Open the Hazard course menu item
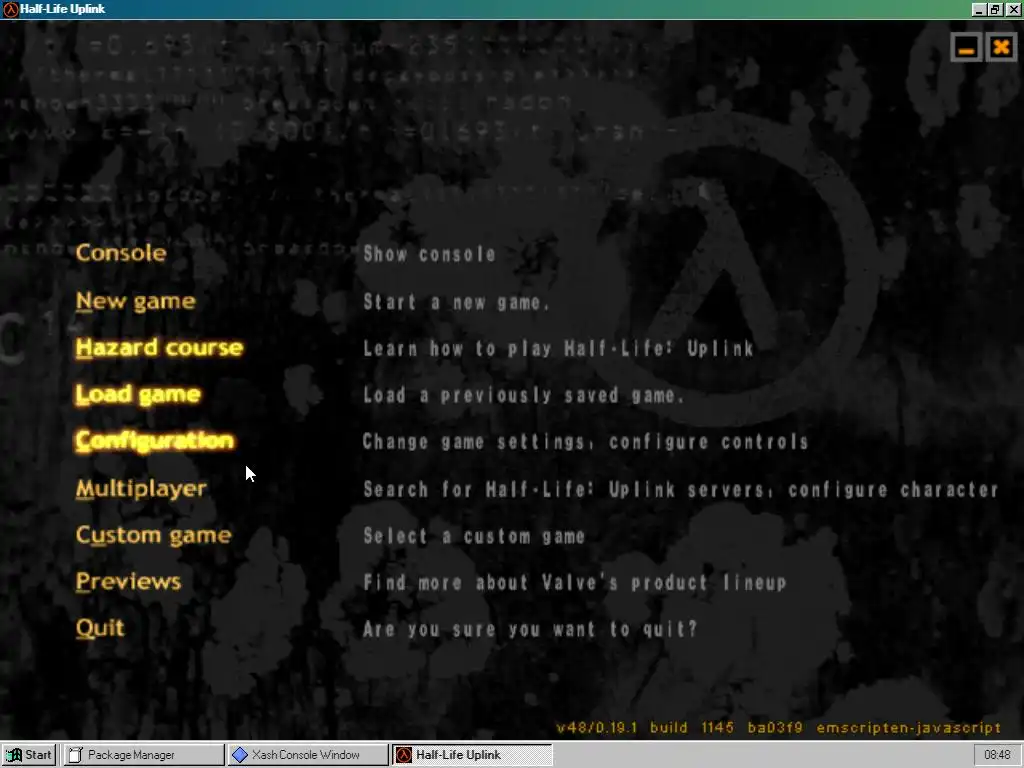 pos(159,347)
